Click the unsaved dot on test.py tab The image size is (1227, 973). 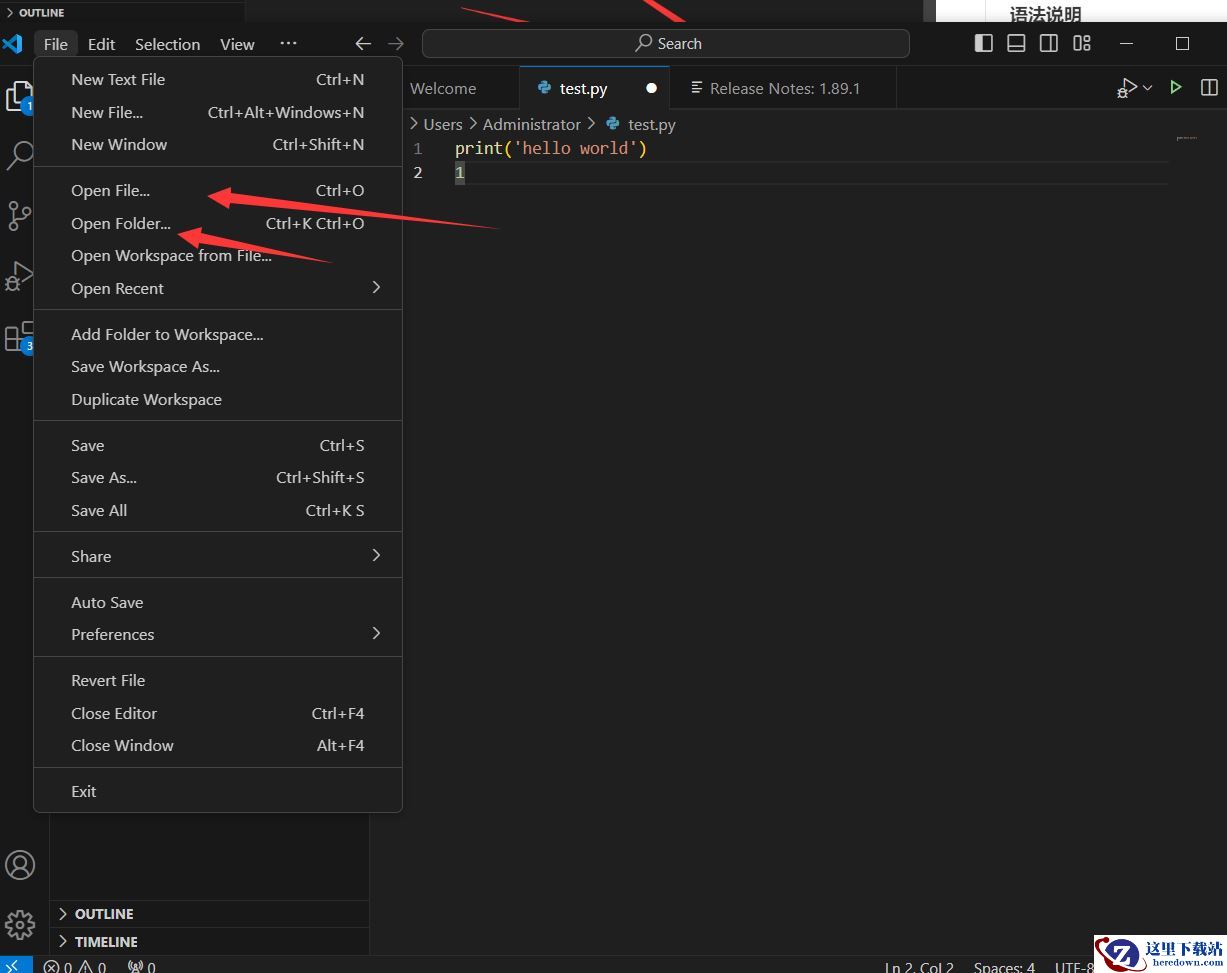click(x=651, y=88)
